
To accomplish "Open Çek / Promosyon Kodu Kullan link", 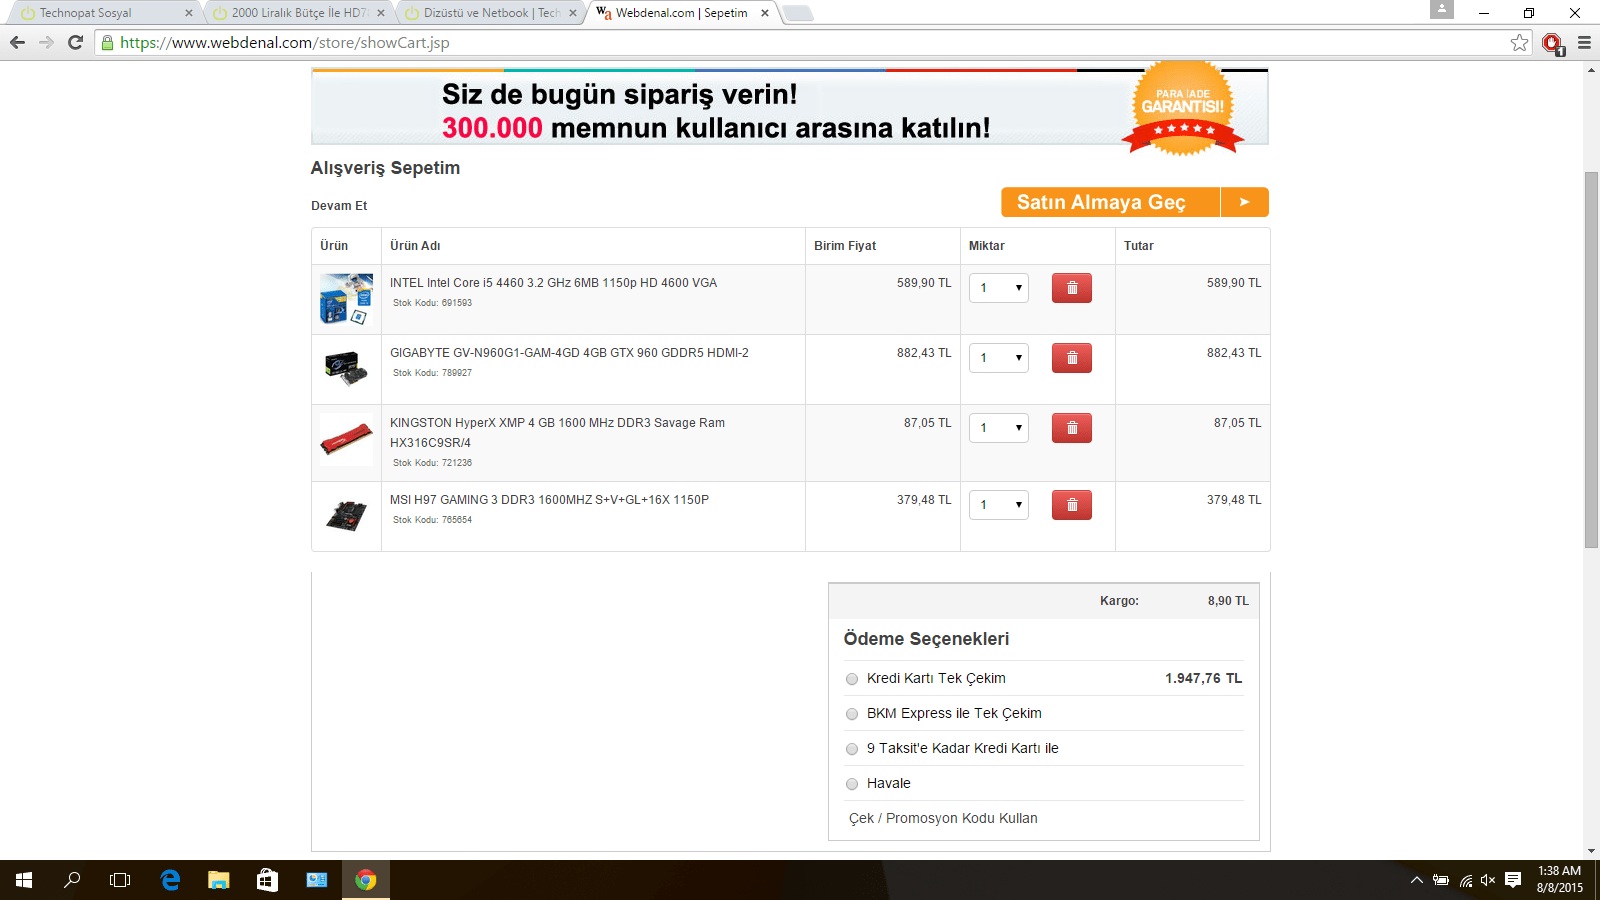I will pos(943,818).
